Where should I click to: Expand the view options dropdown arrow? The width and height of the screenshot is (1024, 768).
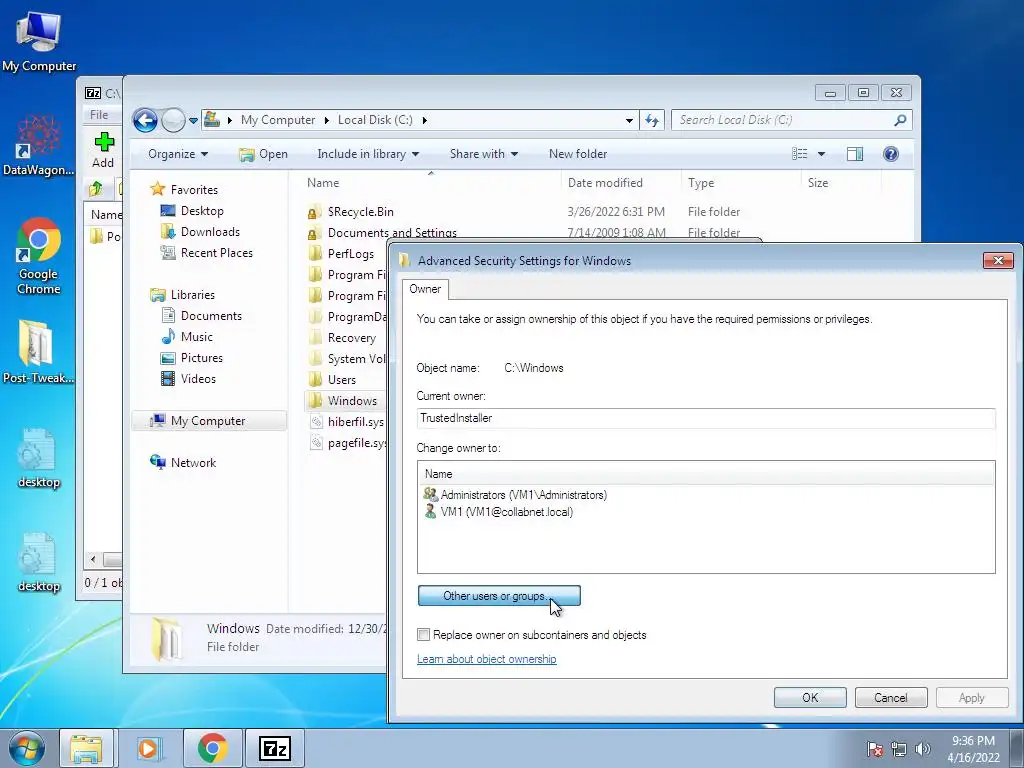(822, 154)
